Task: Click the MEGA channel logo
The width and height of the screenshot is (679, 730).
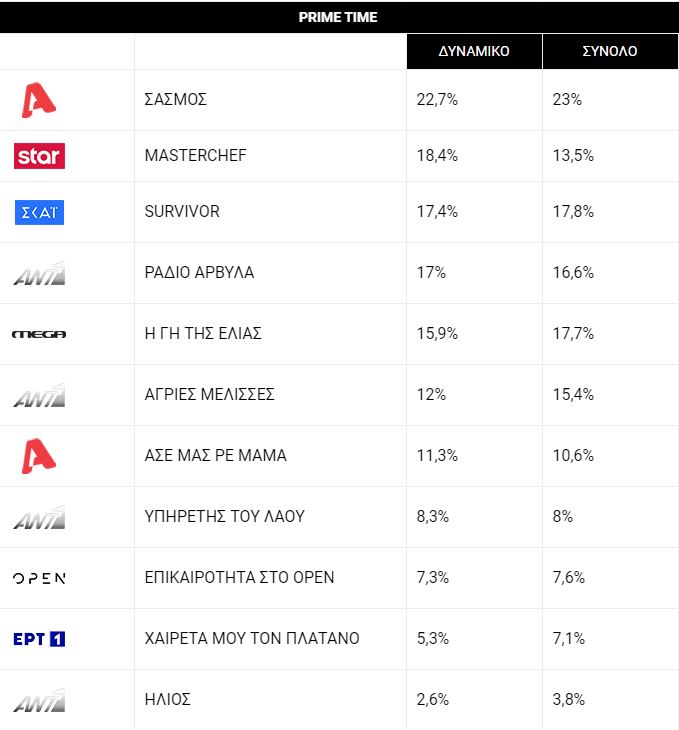Action: 39,334
